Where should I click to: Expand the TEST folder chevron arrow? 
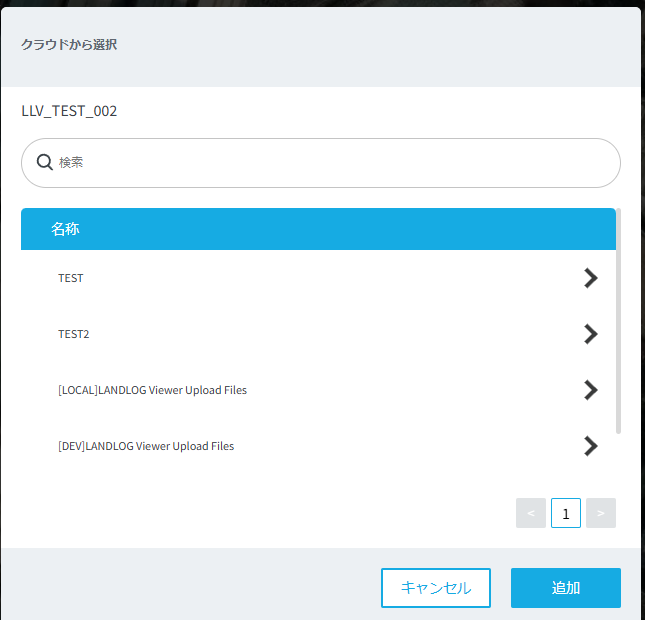click(590, 278)
